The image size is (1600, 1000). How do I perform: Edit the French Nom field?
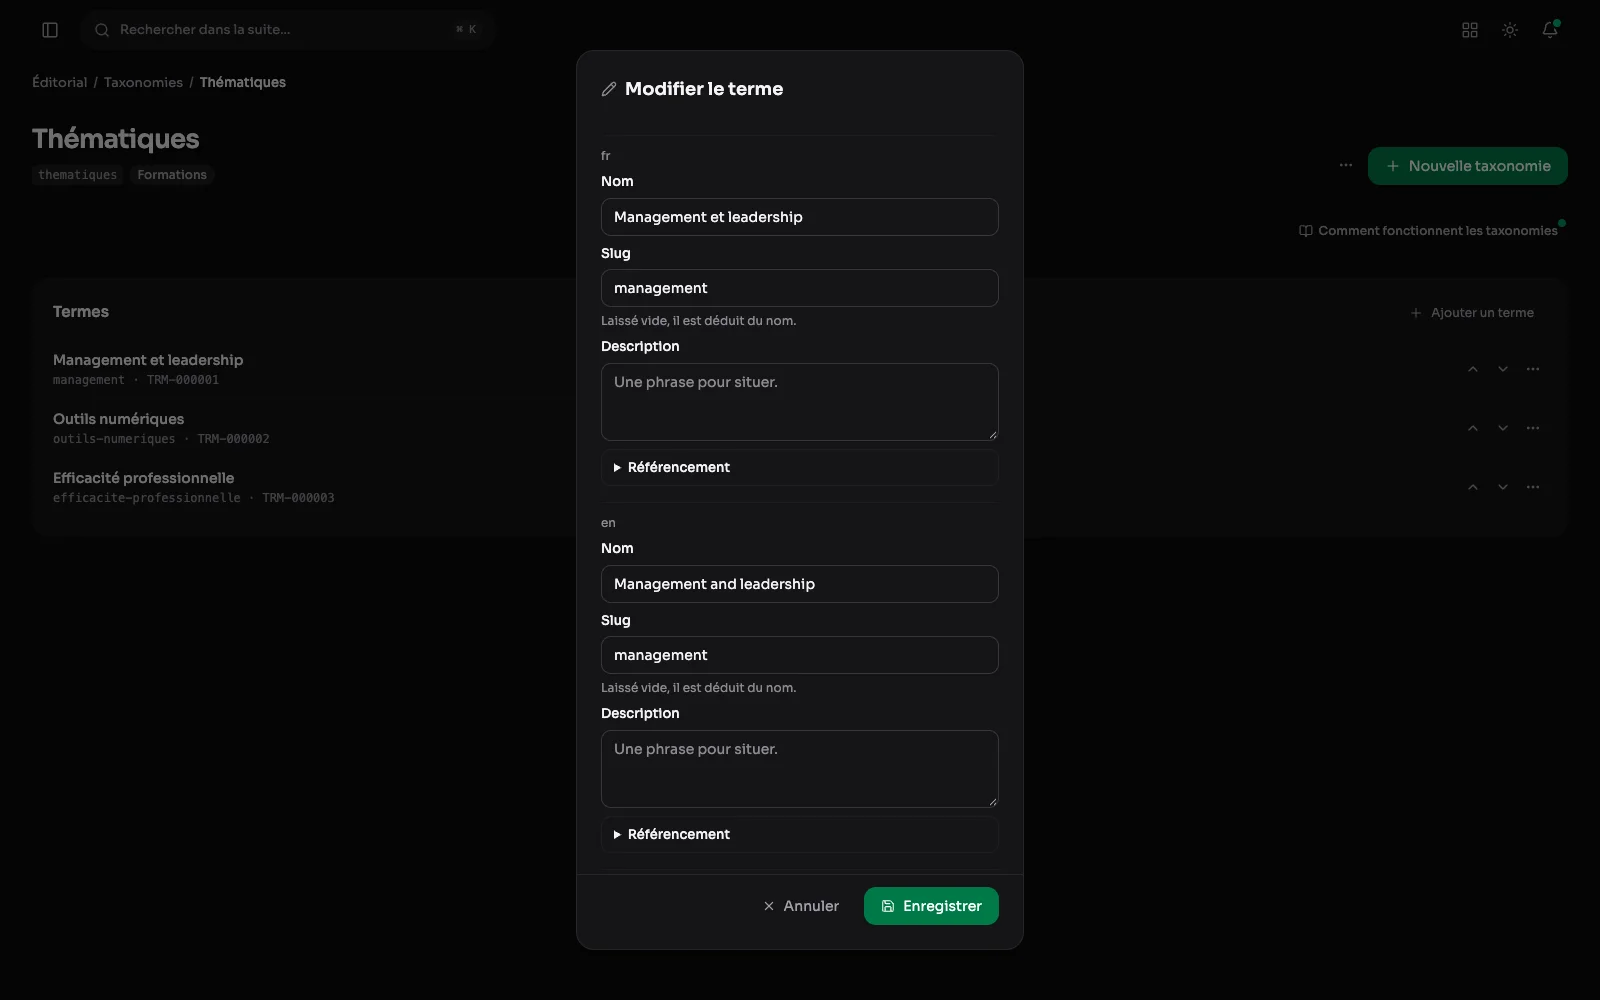(800, 217)
